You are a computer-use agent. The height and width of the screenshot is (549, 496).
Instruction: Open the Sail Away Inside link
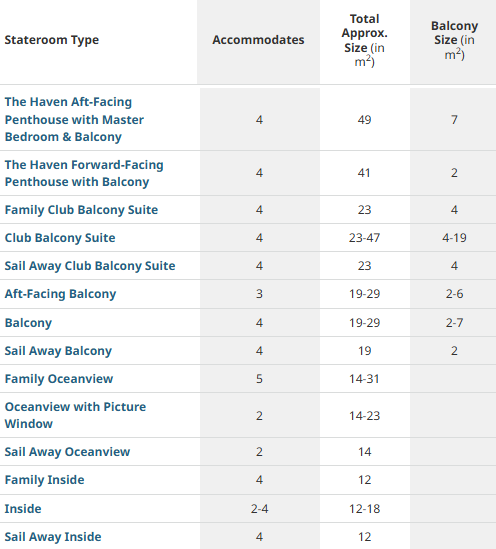(x=53, y=537)
